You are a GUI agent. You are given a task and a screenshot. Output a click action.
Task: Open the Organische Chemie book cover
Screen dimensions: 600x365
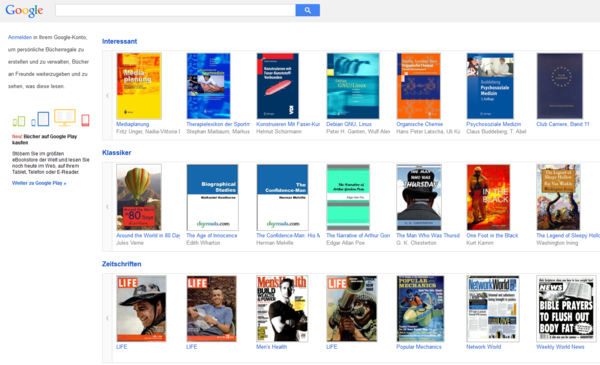click(419, 86)
